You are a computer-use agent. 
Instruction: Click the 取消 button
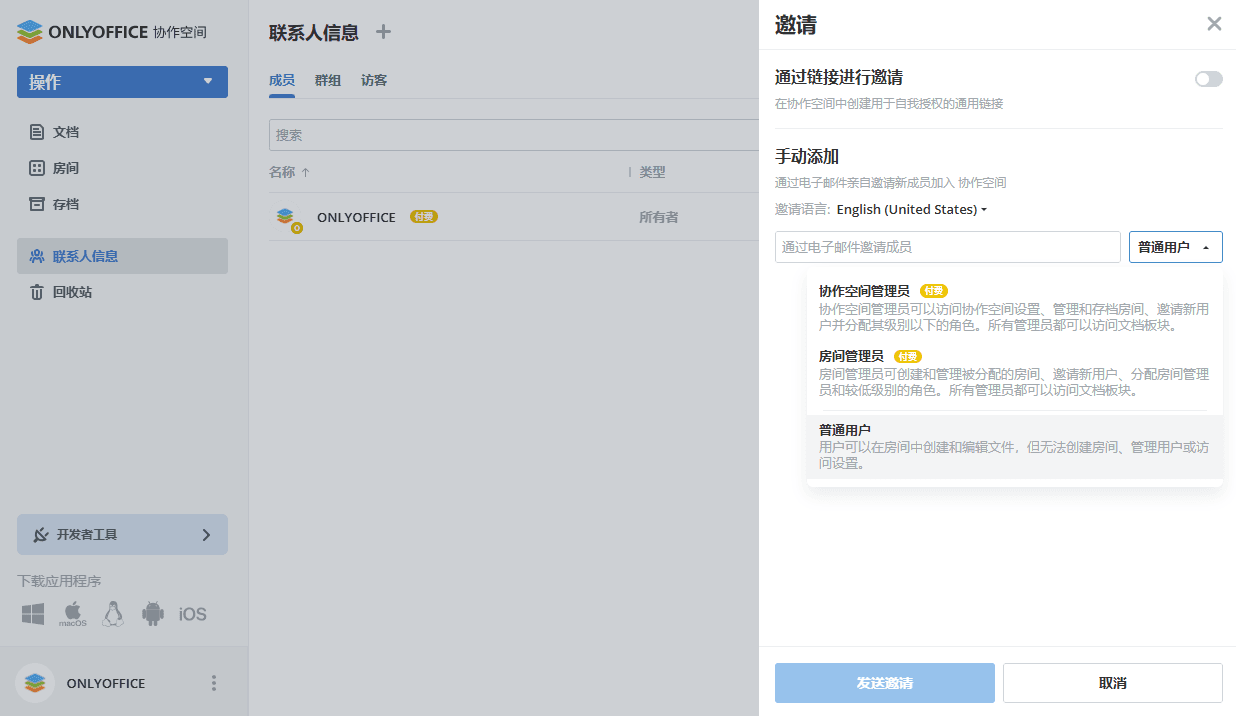coord(1113,683)
